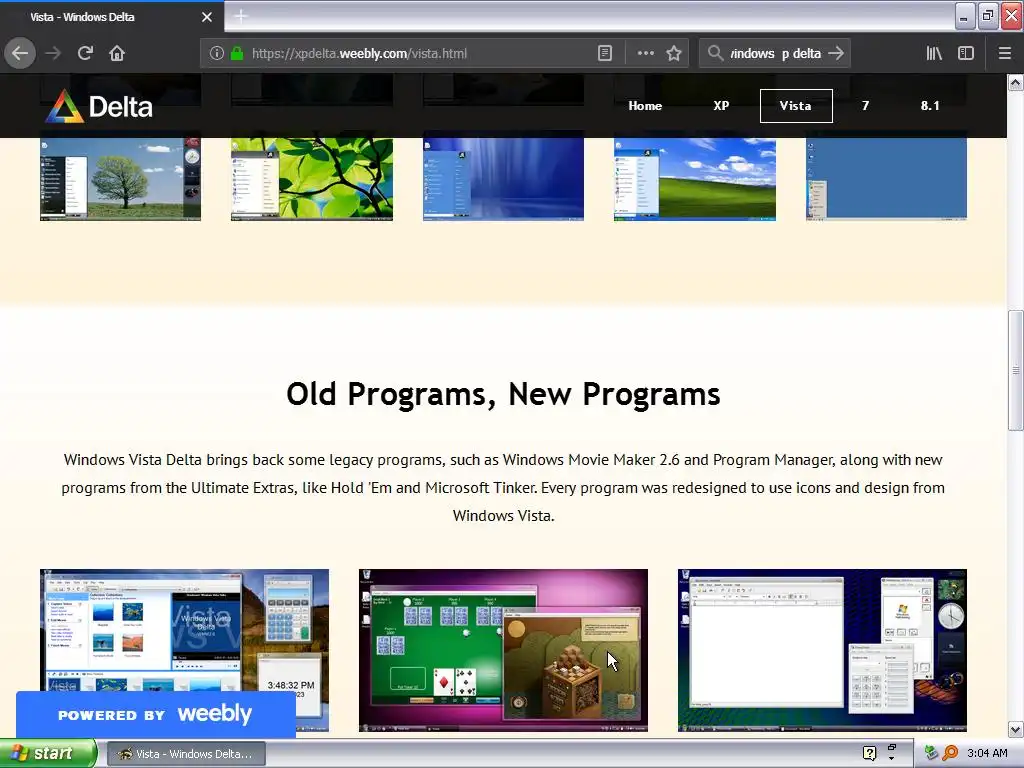Click the Delta logo
The width and height of the screenshot is (1024, 768).
[x=99, y=106]
